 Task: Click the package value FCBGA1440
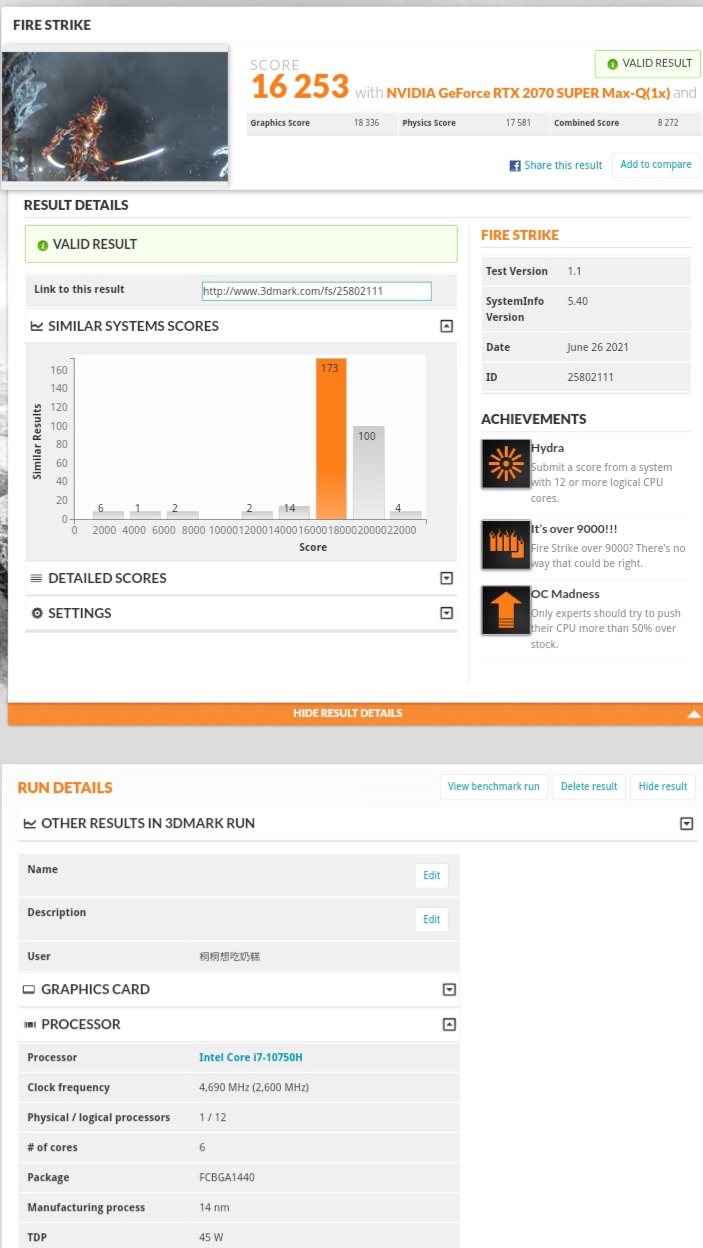click(226, 1178)
